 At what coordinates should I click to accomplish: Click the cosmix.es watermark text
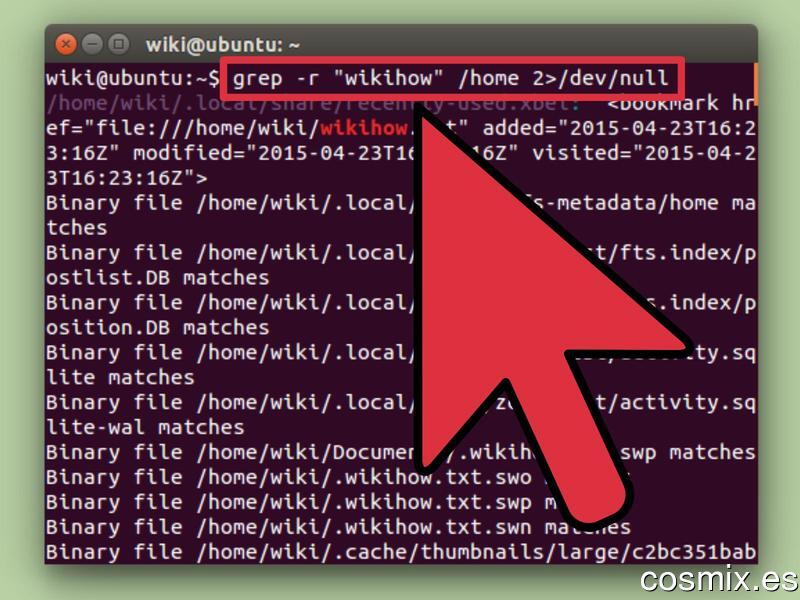pyautogui.click(x=719, y=580)
